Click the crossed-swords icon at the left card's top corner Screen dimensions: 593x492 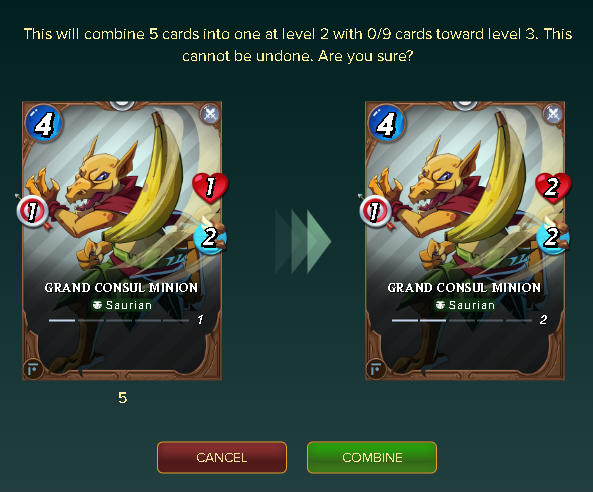click(210, 113)
